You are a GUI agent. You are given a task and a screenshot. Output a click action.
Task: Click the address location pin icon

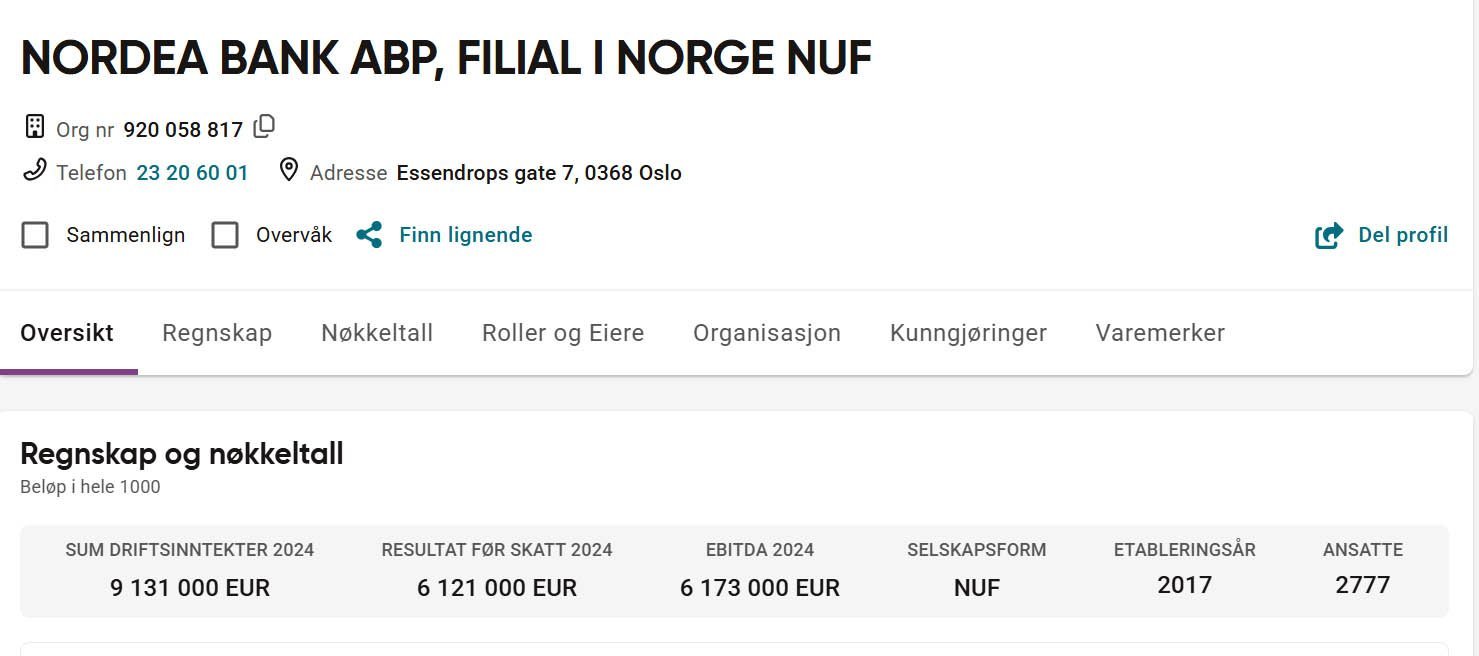click(x=289, y=170)
